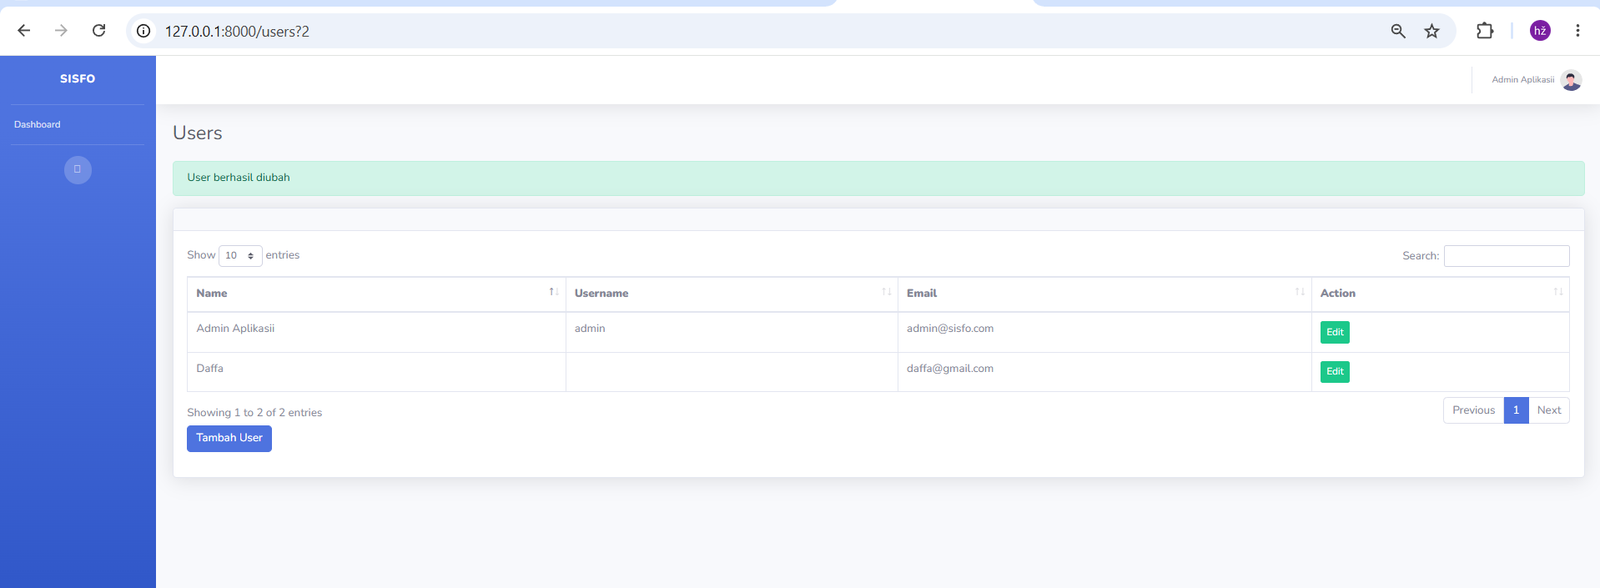
Task: Select the daffa@gmail.com email cell
Action: coord(1104,372)
